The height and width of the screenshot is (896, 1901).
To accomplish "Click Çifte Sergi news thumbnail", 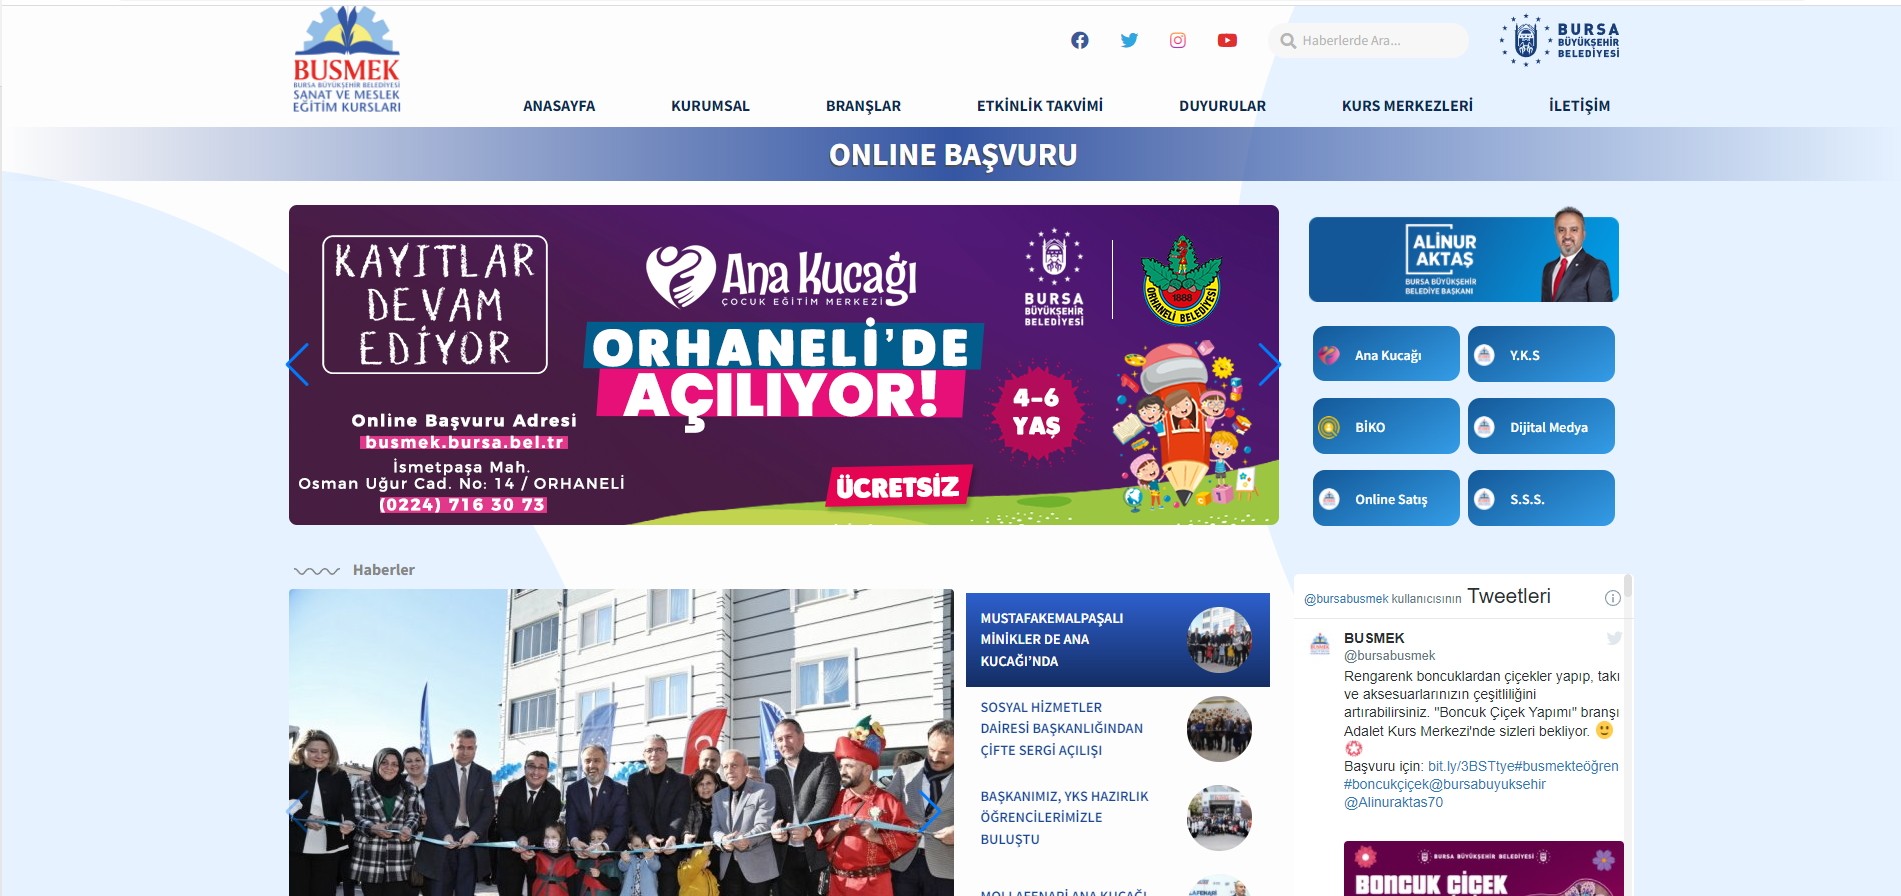I will (1219, 729).
